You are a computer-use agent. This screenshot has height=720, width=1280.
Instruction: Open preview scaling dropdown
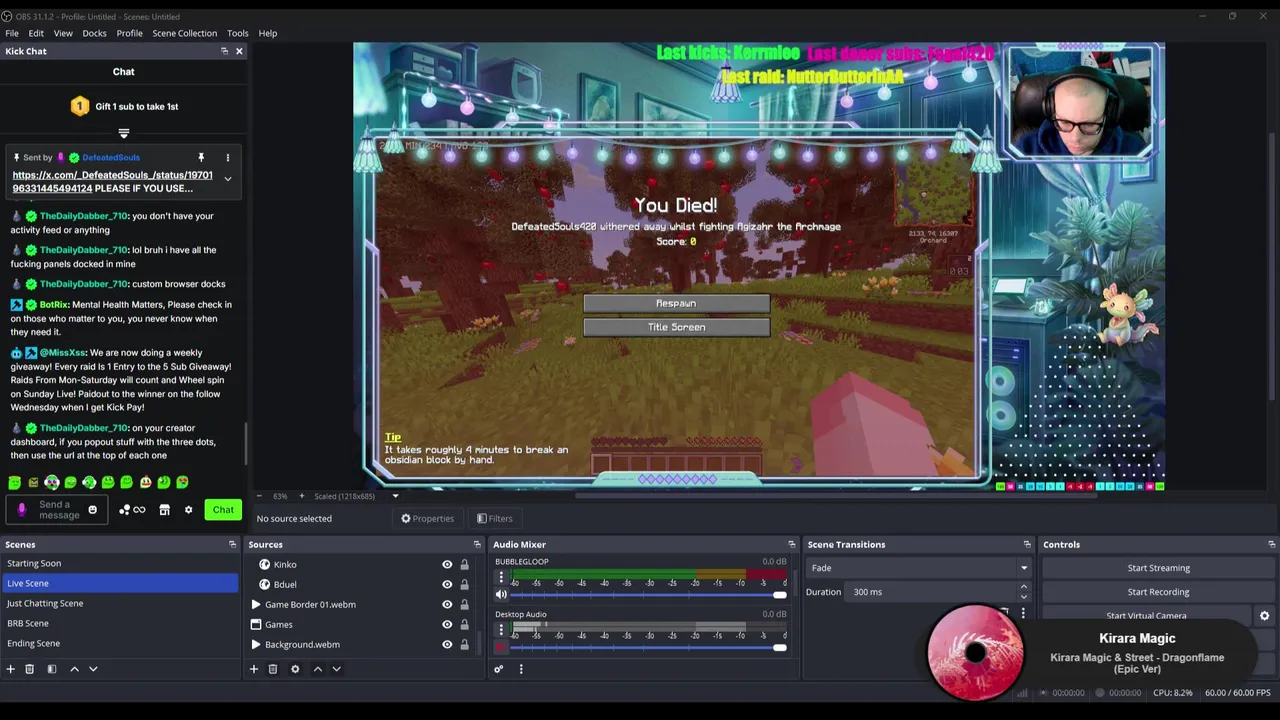point(395,496)
